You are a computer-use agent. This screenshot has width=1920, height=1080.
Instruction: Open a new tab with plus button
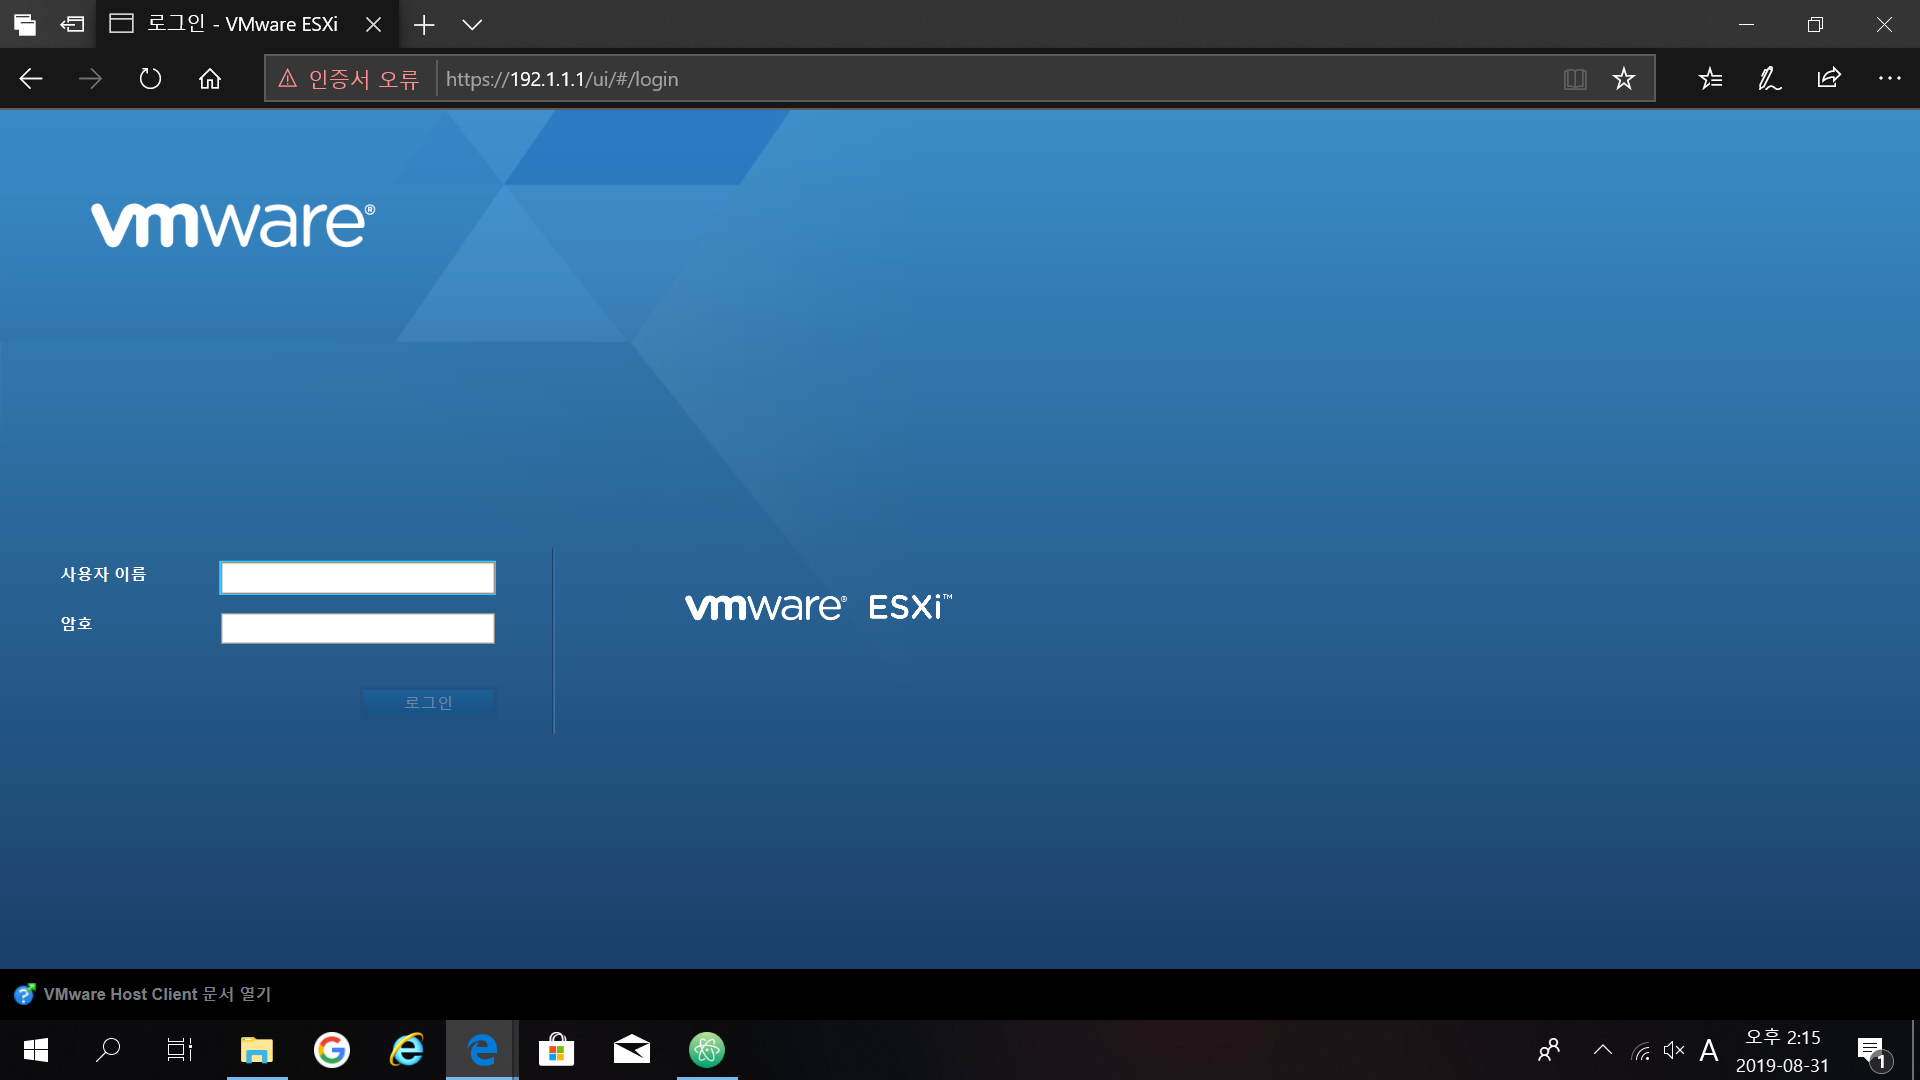pyautogui.click(x=424, y=25)
